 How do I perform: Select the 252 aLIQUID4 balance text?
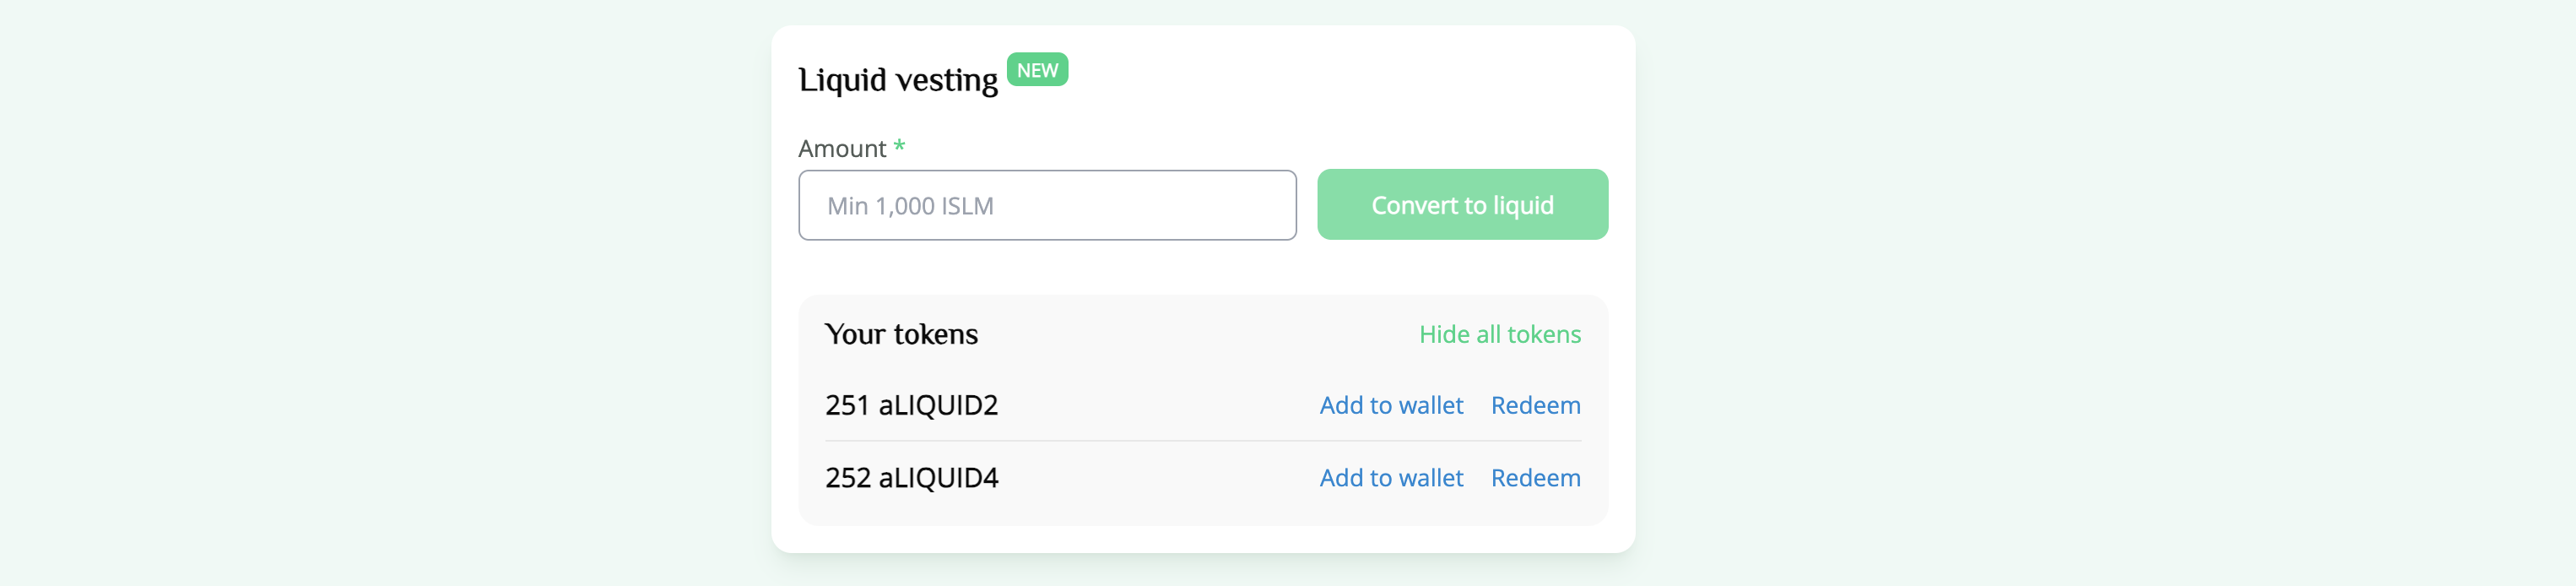(x=911, y=478)
